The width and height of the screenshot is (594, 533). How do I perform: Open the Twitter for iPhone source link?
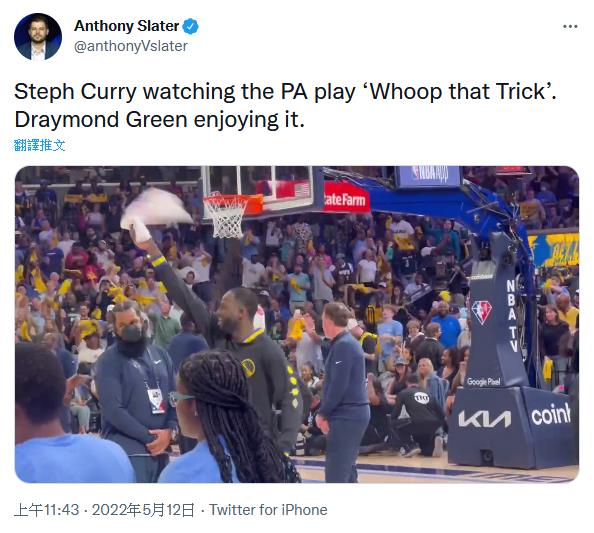pos(268,510)
